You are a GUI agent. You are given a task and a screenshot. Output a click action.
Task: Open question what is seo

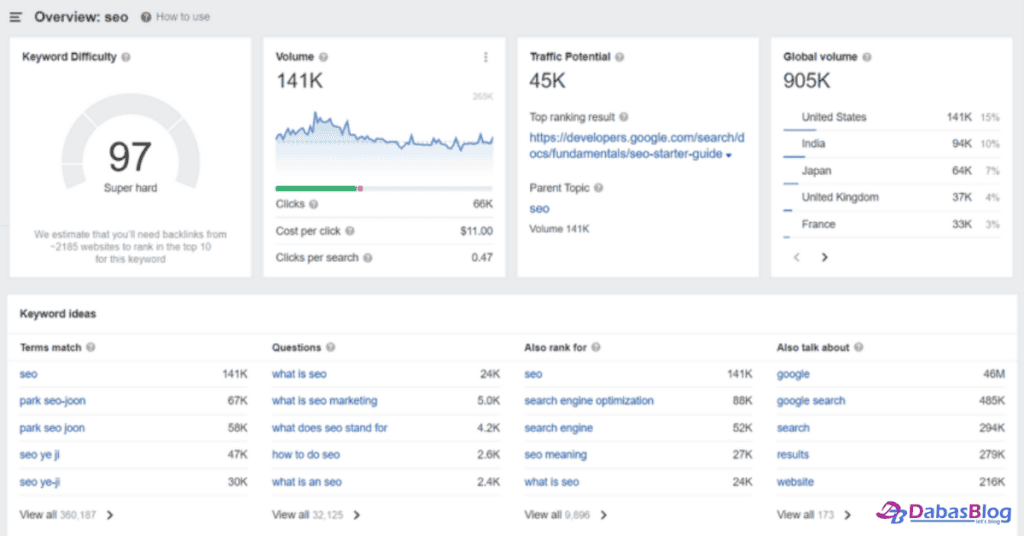[299, 374]
